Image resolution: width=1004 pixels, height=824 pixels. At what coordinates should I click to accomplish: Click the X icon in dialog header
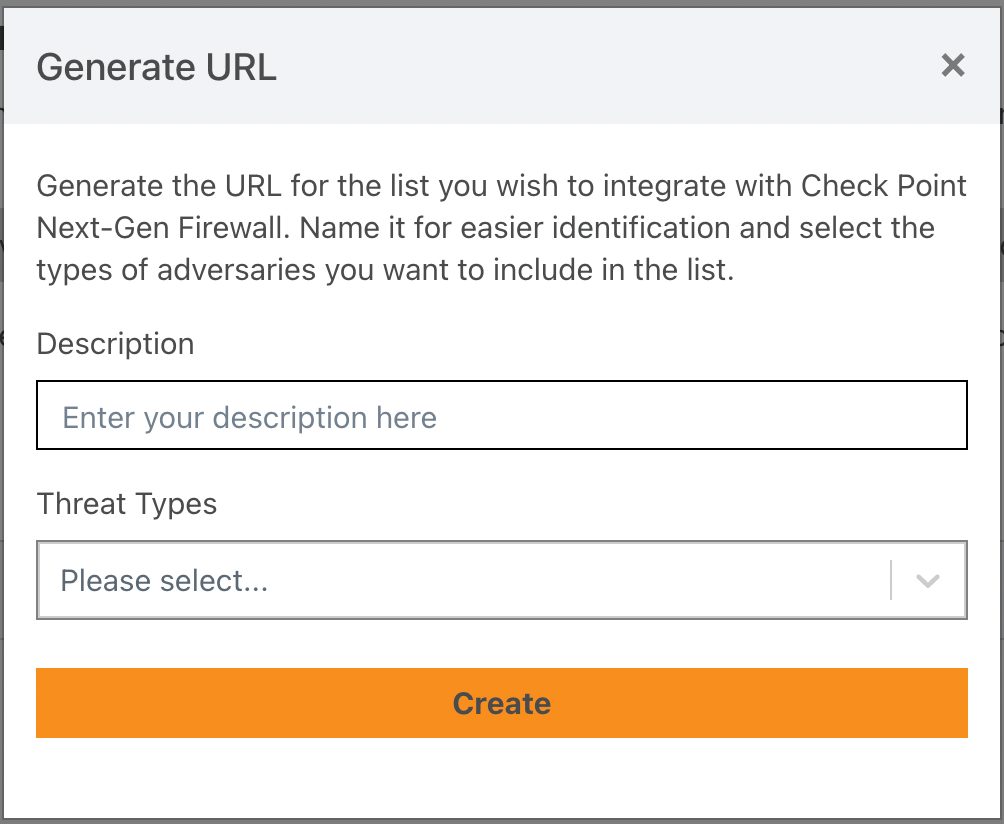953,66
